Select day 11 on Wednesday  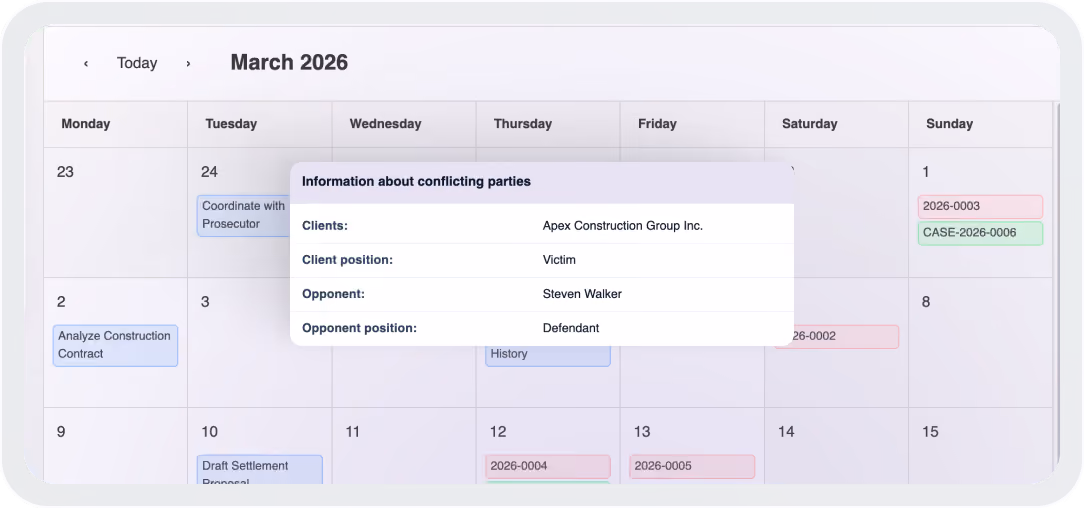click(x=353, y=432)
